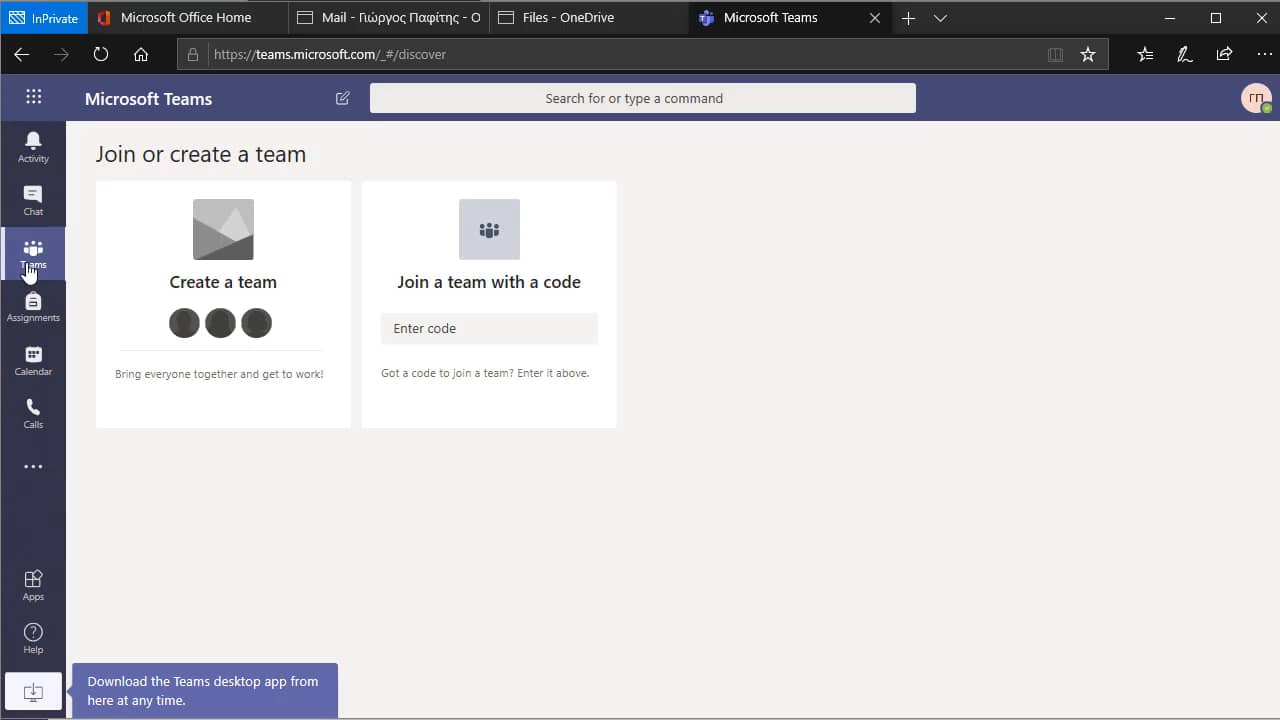Click the InPrivate badge
This screenshot has width=1280, height=720.
pos(46,18)
